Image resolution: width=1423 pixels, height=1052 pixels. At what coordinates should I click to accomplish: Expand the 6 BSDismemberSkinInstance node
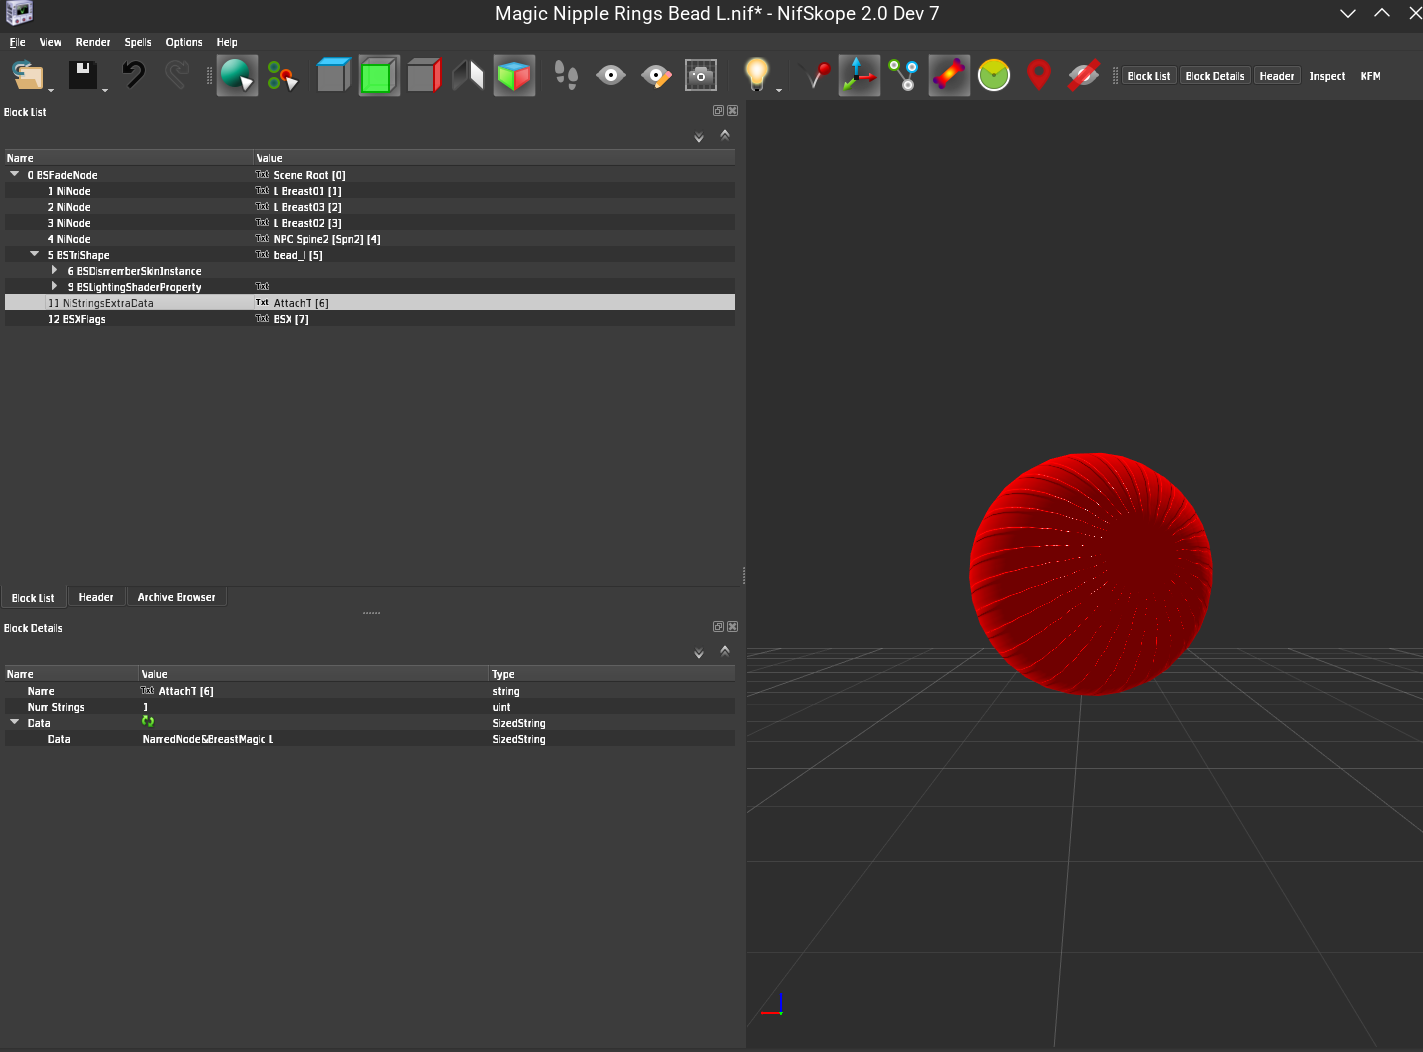[x=55, y=270]
